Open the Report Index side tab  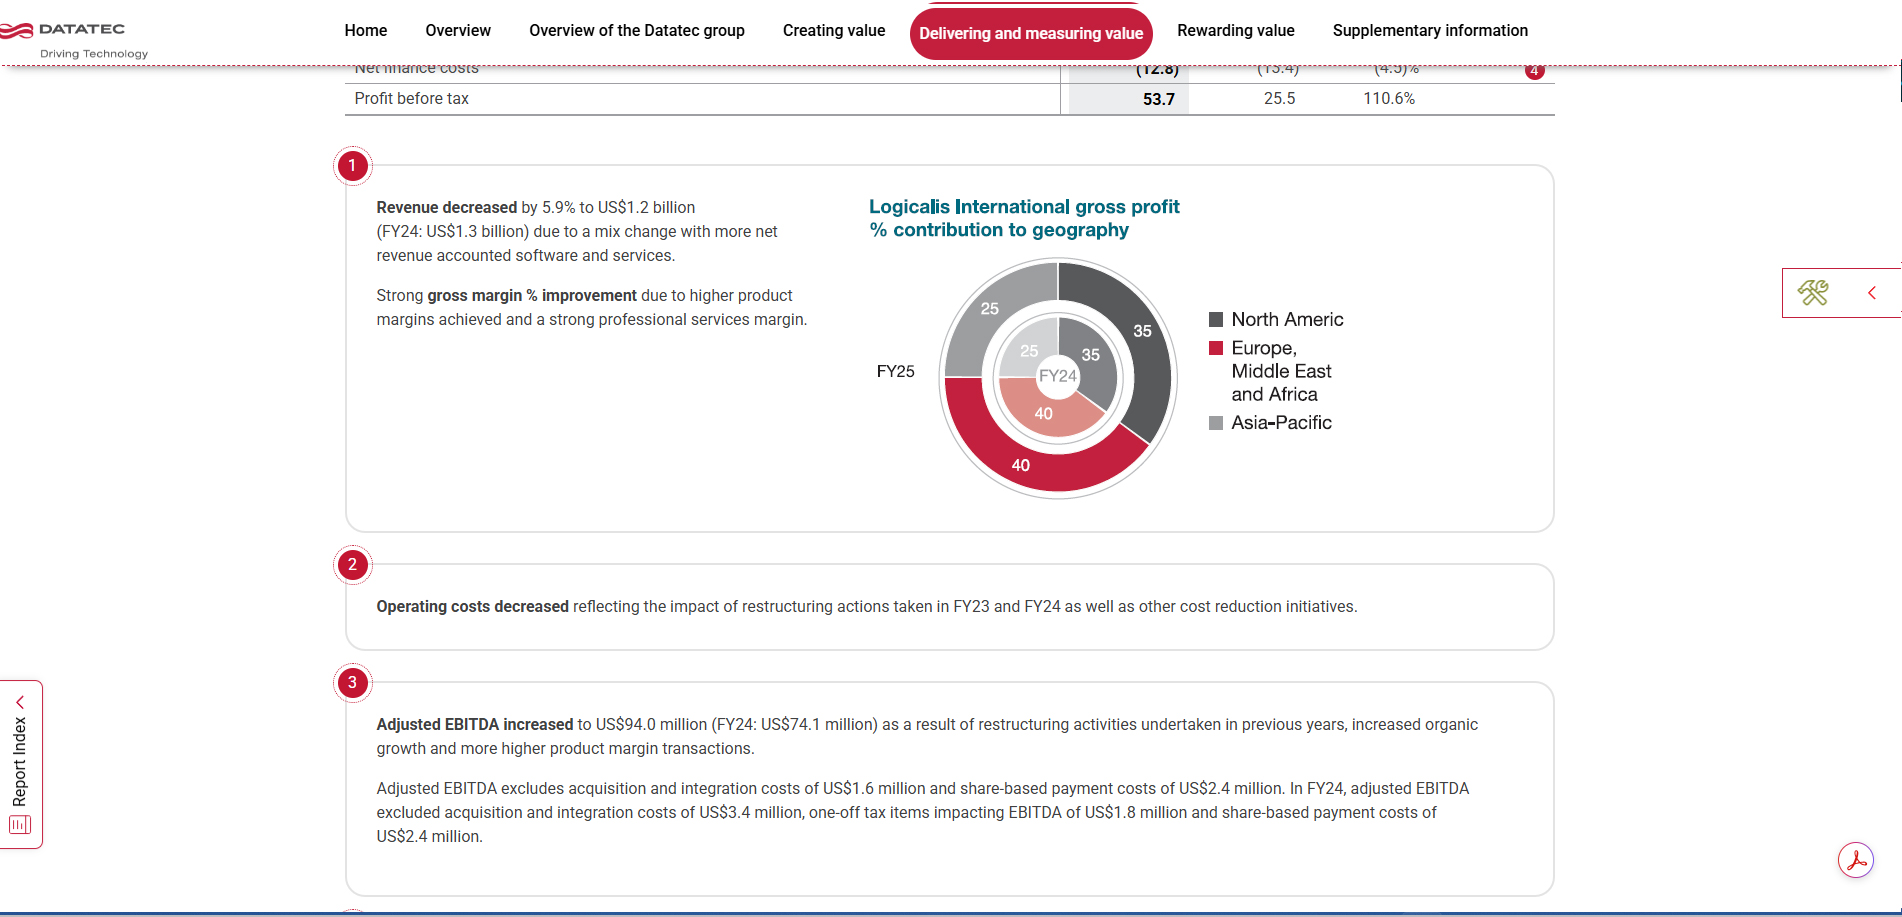coord(20,764)
